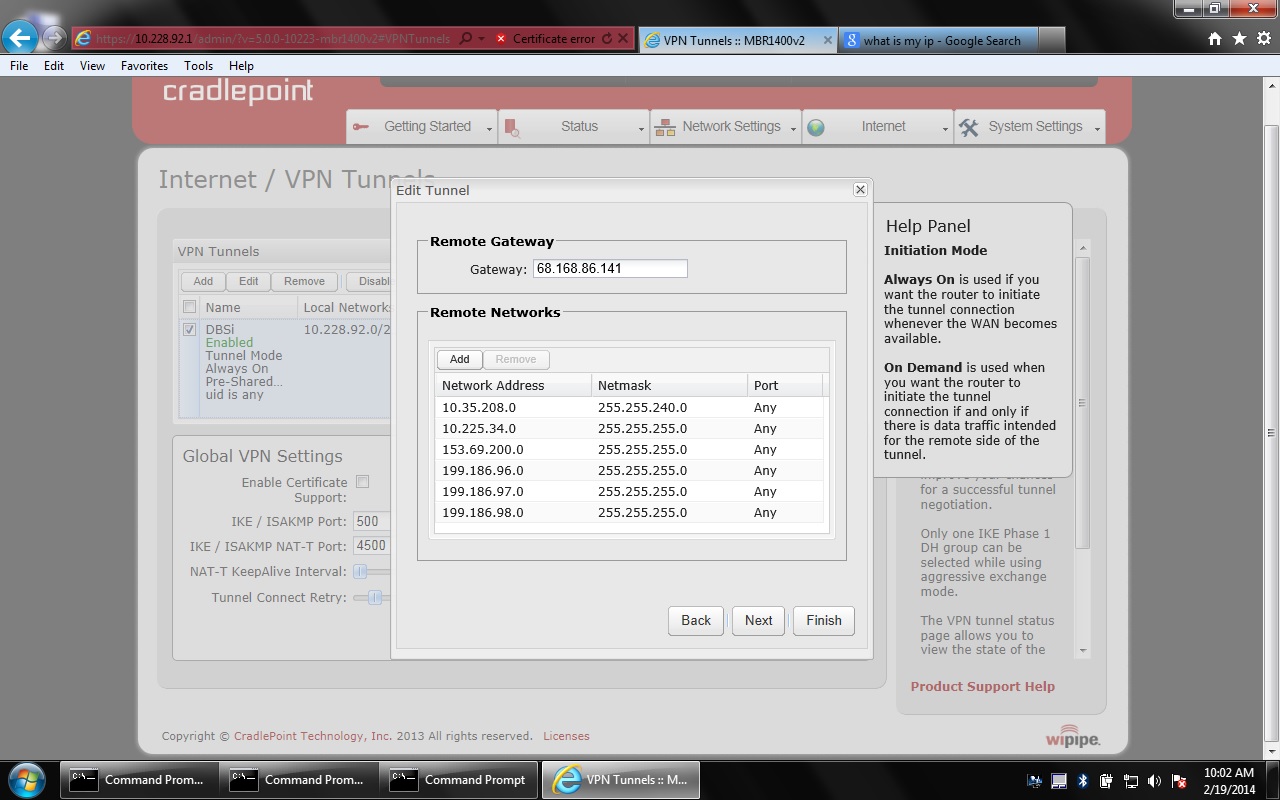The height and width of the screenshot is (800, 1280).
Task: Open the Tools menu in menu bar
Action: pos(198,65)
